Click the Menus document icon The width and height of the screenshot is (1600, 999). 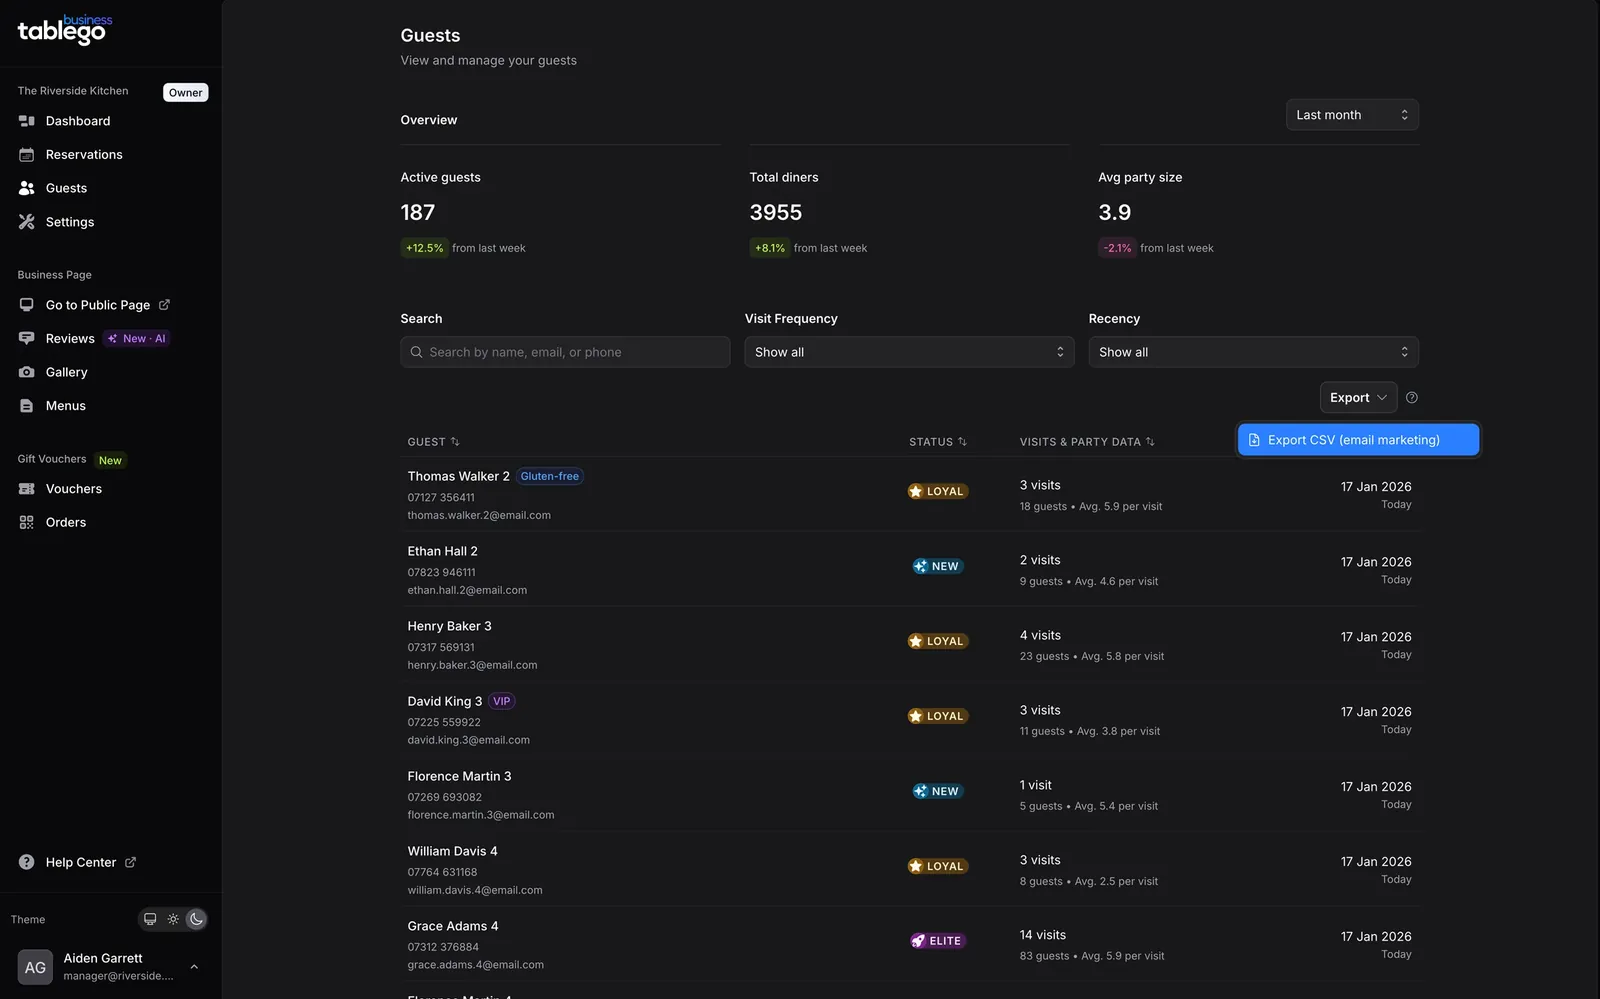coord(27,406)
